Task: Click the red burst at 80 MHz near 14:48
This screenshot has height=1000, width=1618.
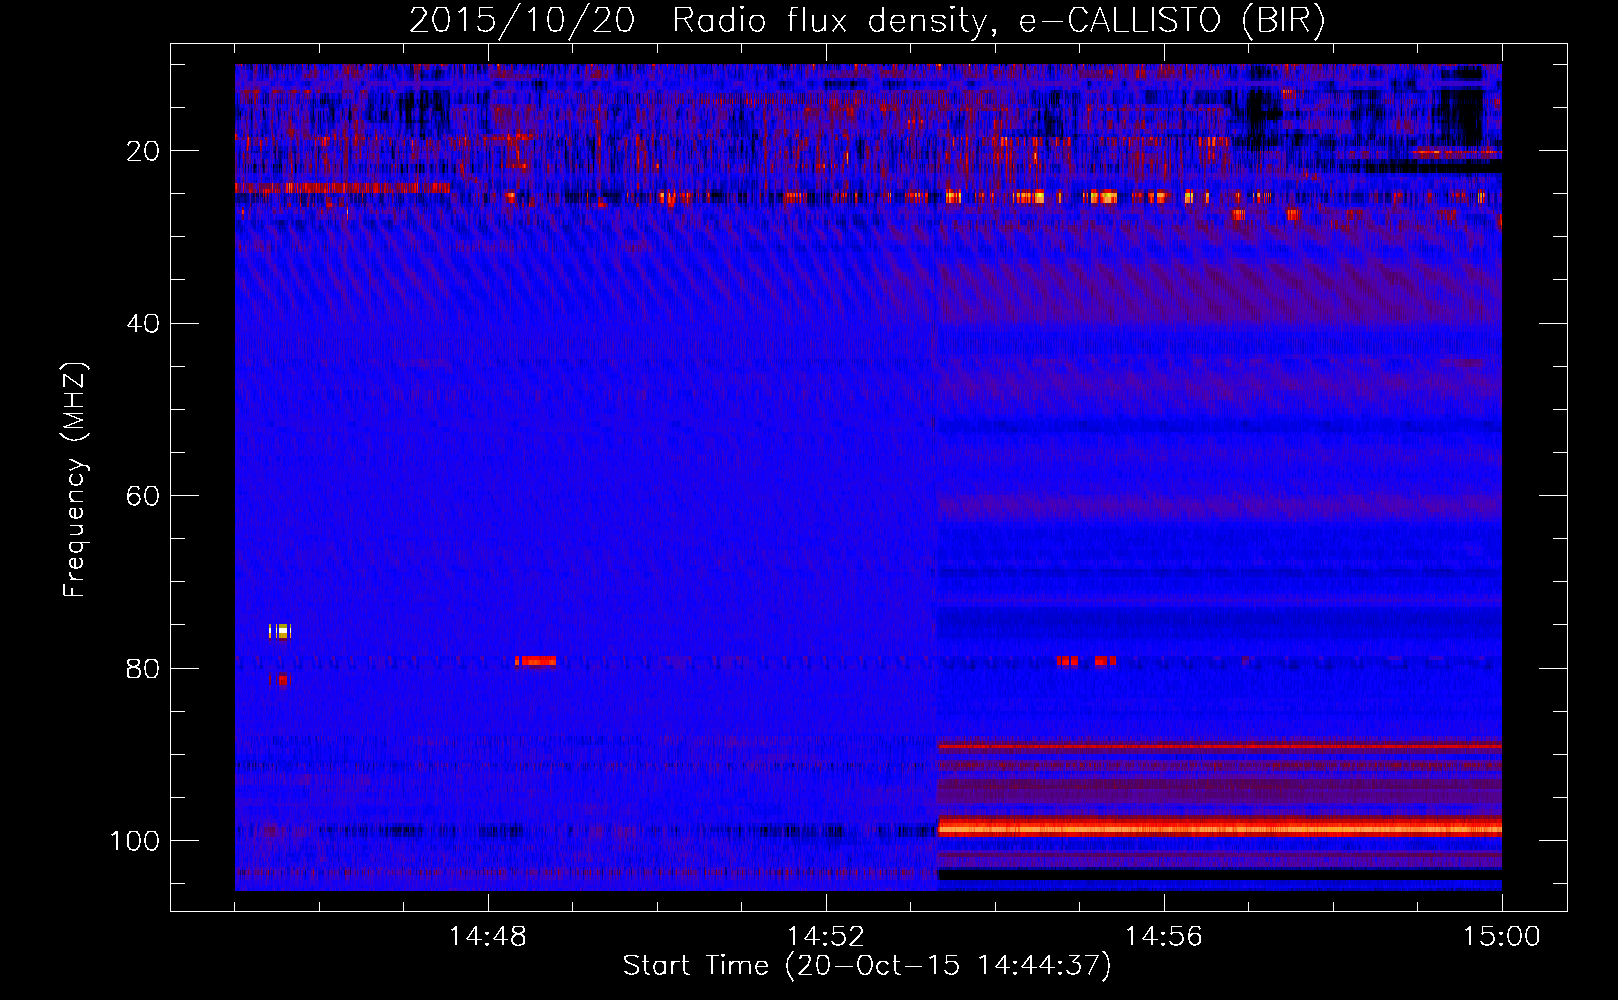Action: (535, 661)
